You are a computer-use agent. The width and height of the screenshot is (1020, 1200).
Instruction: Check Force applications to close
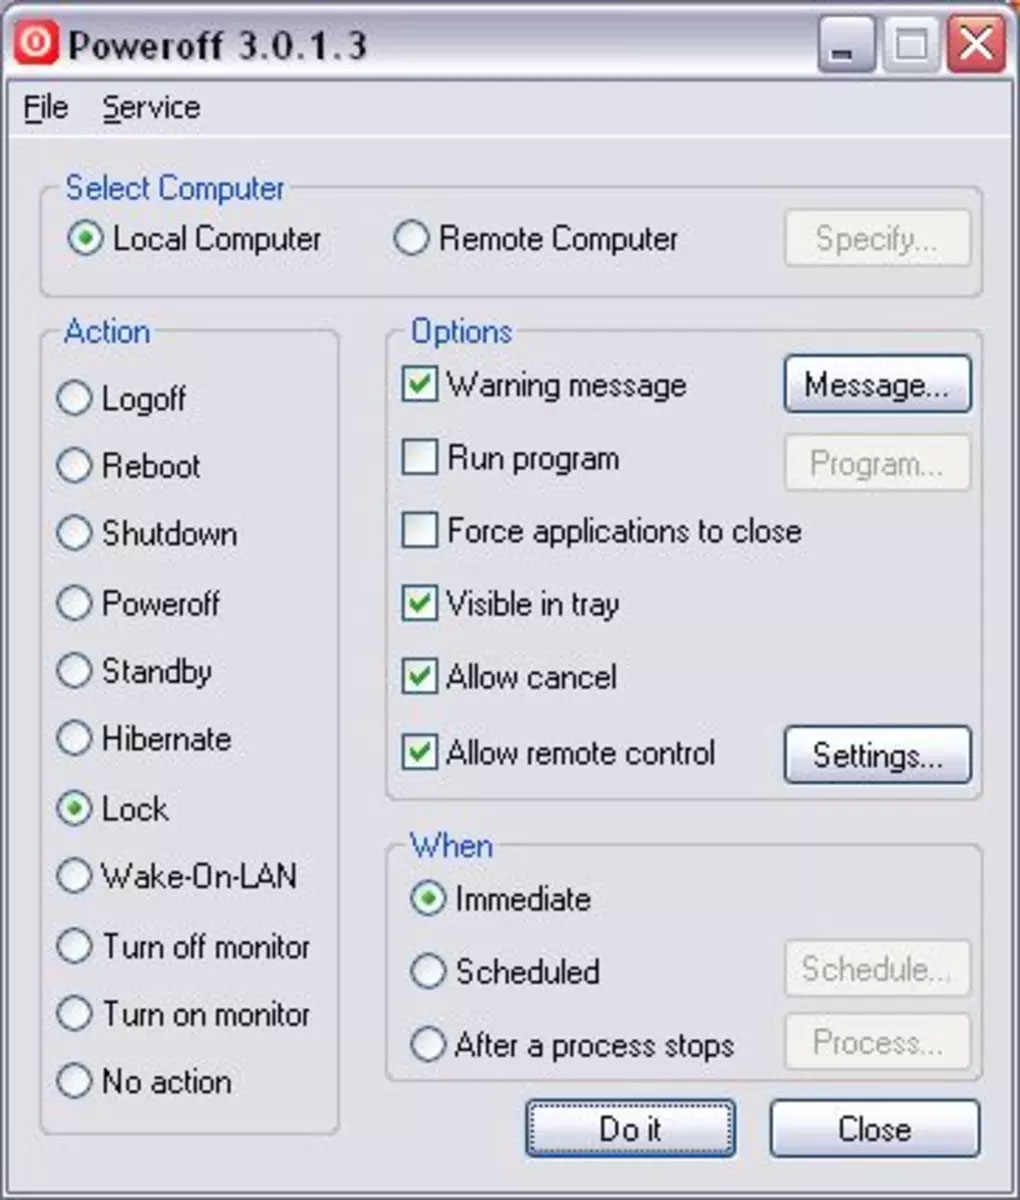click(422, 531)
